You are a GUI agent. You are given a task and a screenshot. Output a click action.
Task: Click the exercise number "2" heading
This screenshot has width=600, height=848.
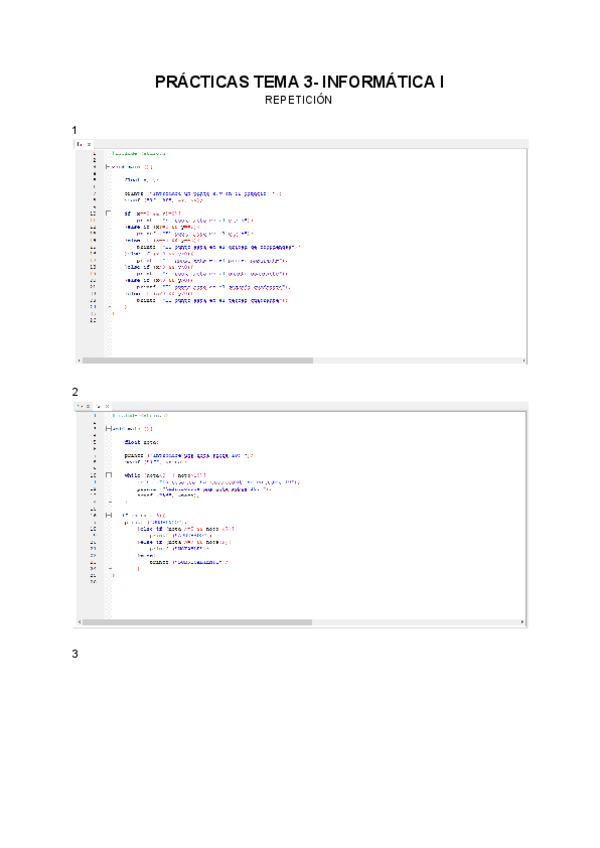(x=75, y=392)
